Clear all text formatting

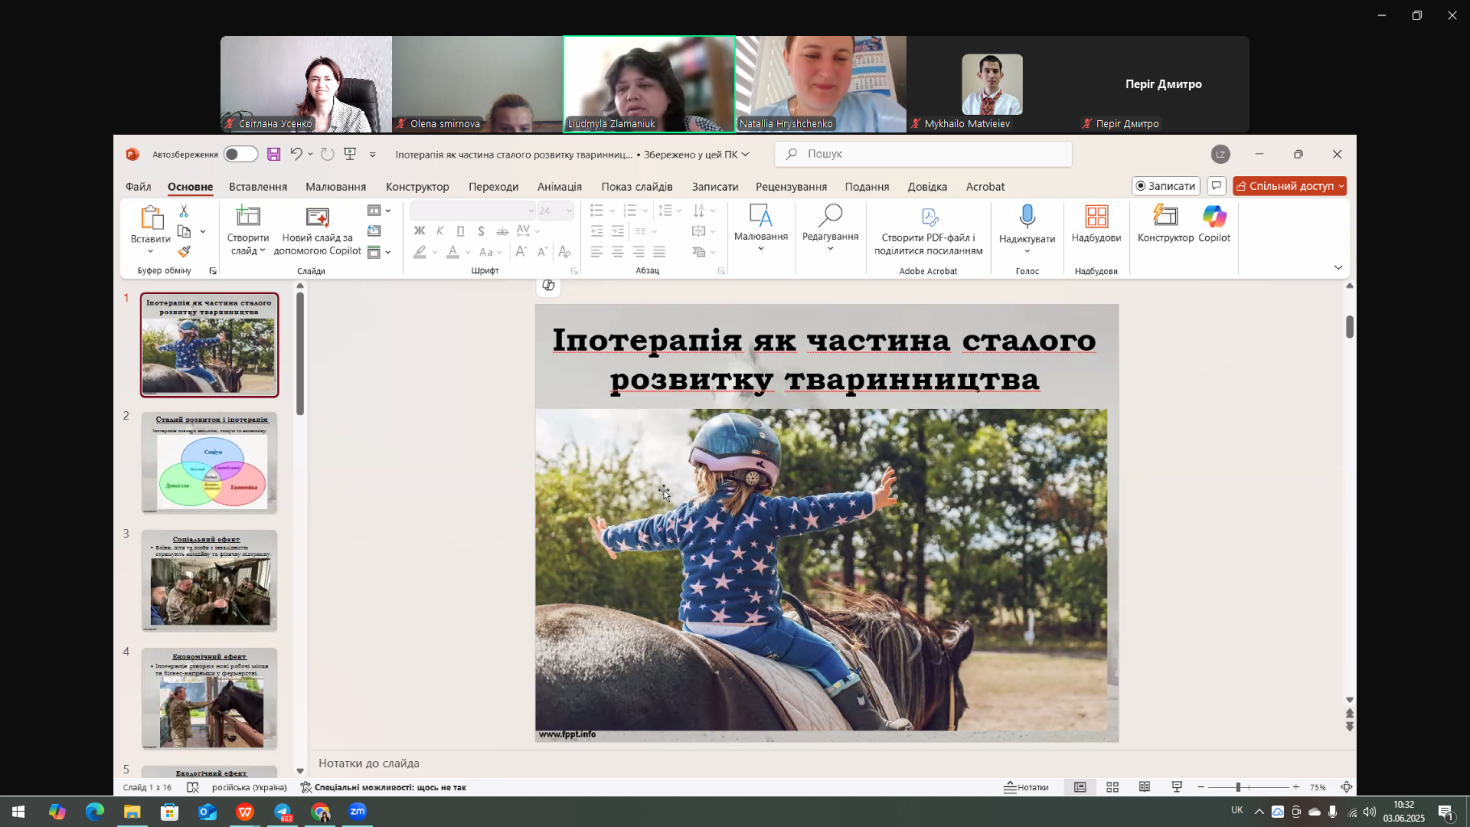[x=564, y=252]
